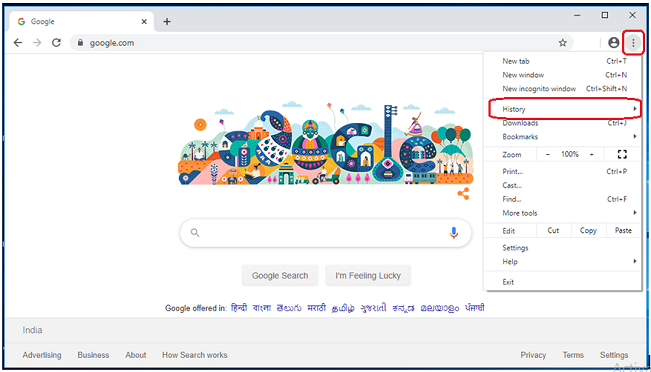Screen dimensions: 651x372
Task: Switch language to ਪੰਜਾਬੀ
Action: tap(474, 308)
